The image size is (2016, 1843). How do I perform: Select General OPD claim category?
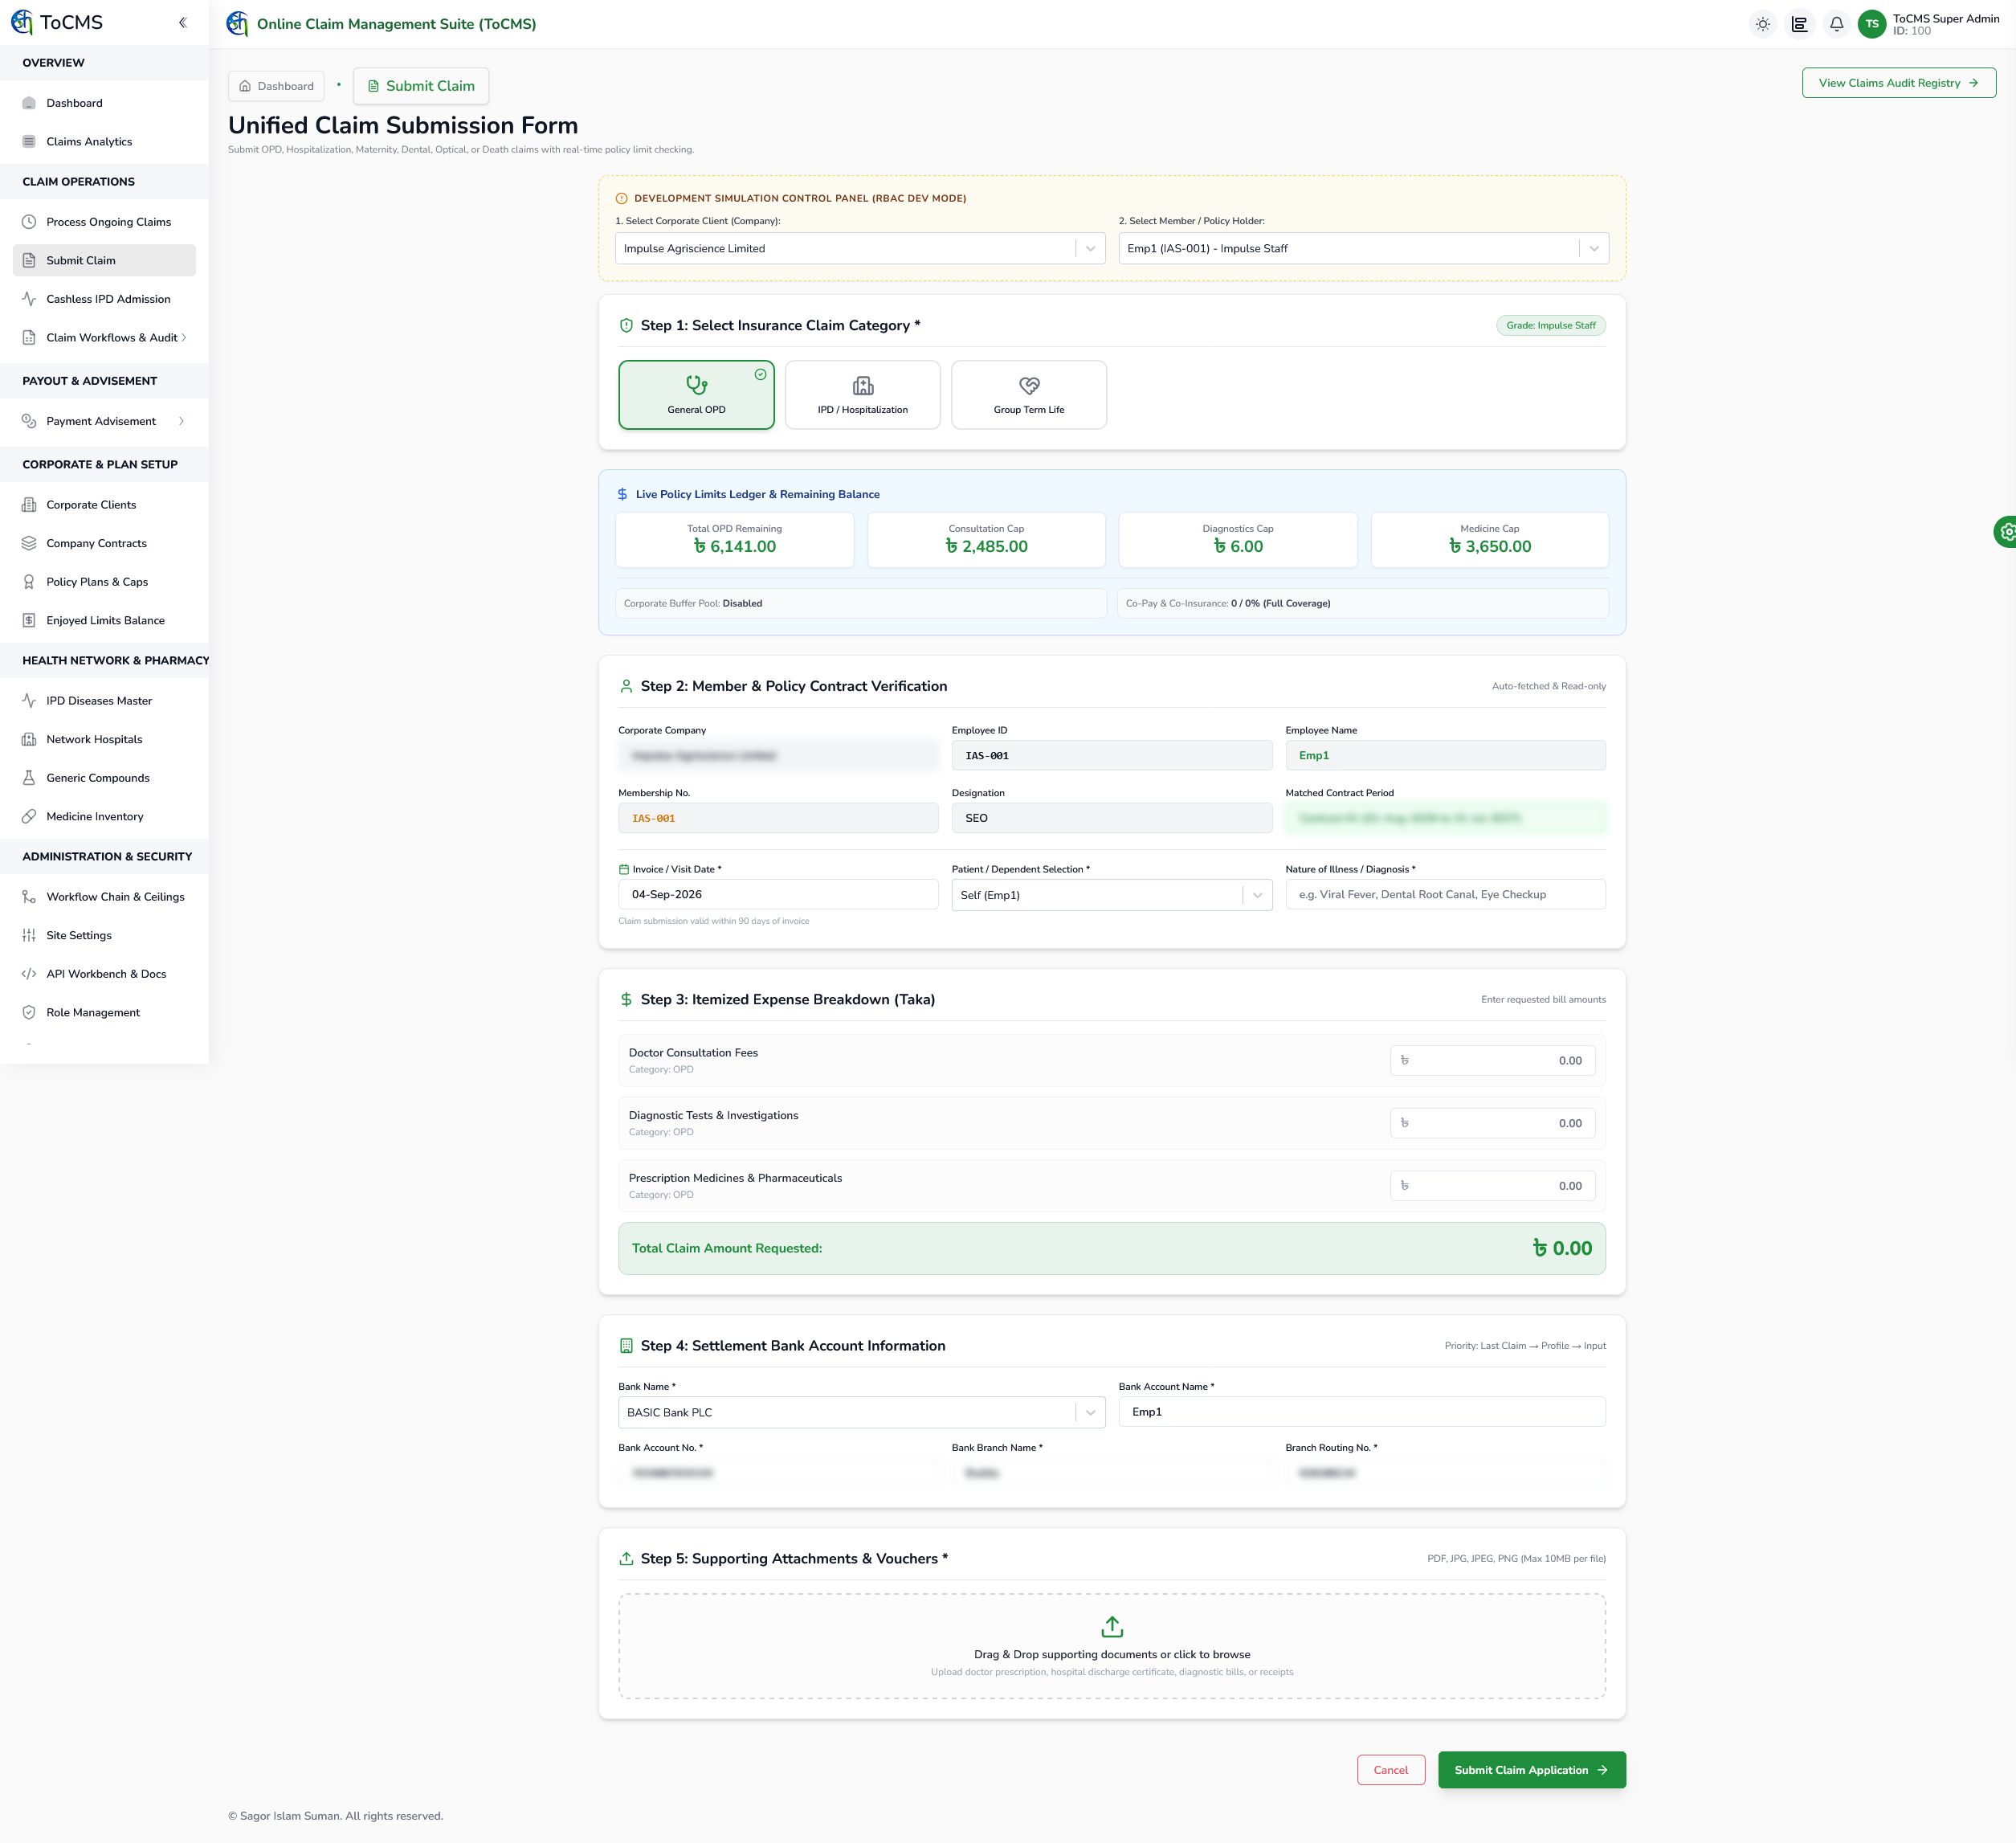click(x=696, y=395)
